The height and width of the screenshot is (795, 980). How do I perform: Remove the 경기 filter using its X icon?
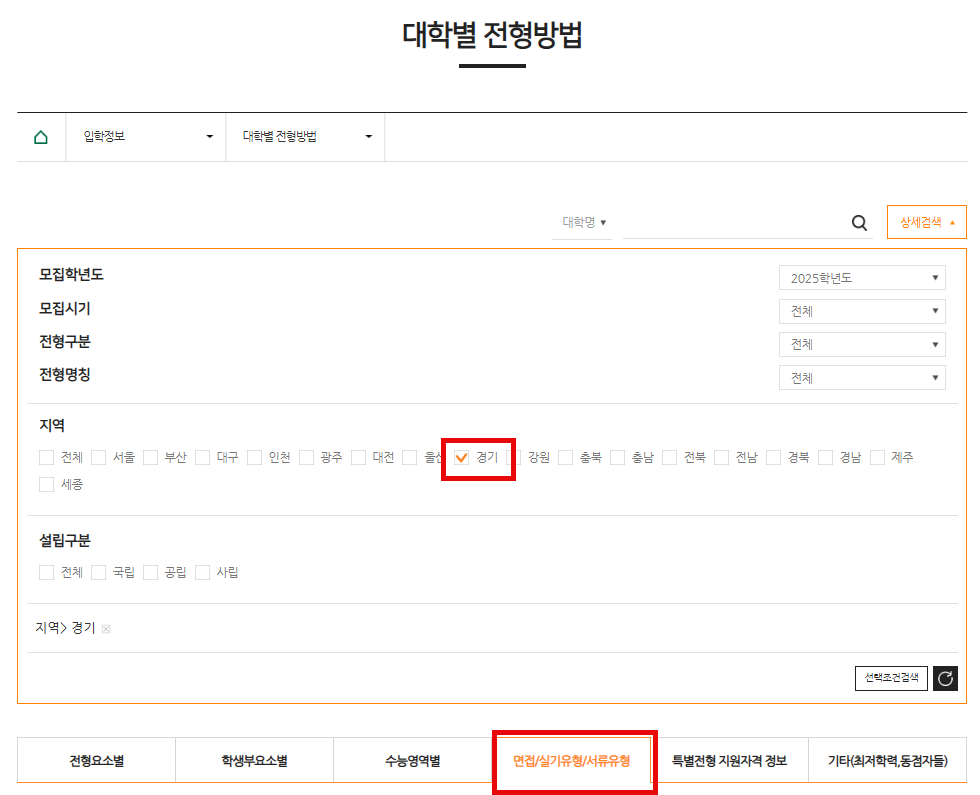coord(108,628)
